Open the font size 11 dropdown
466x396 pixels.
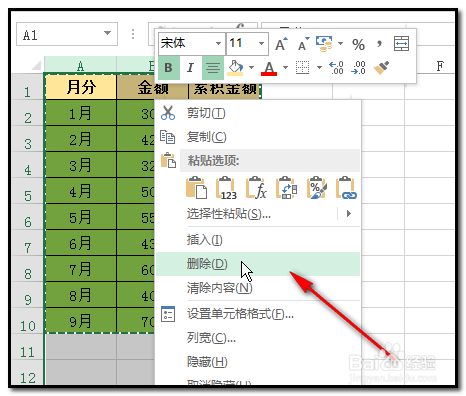pos(261,44)
